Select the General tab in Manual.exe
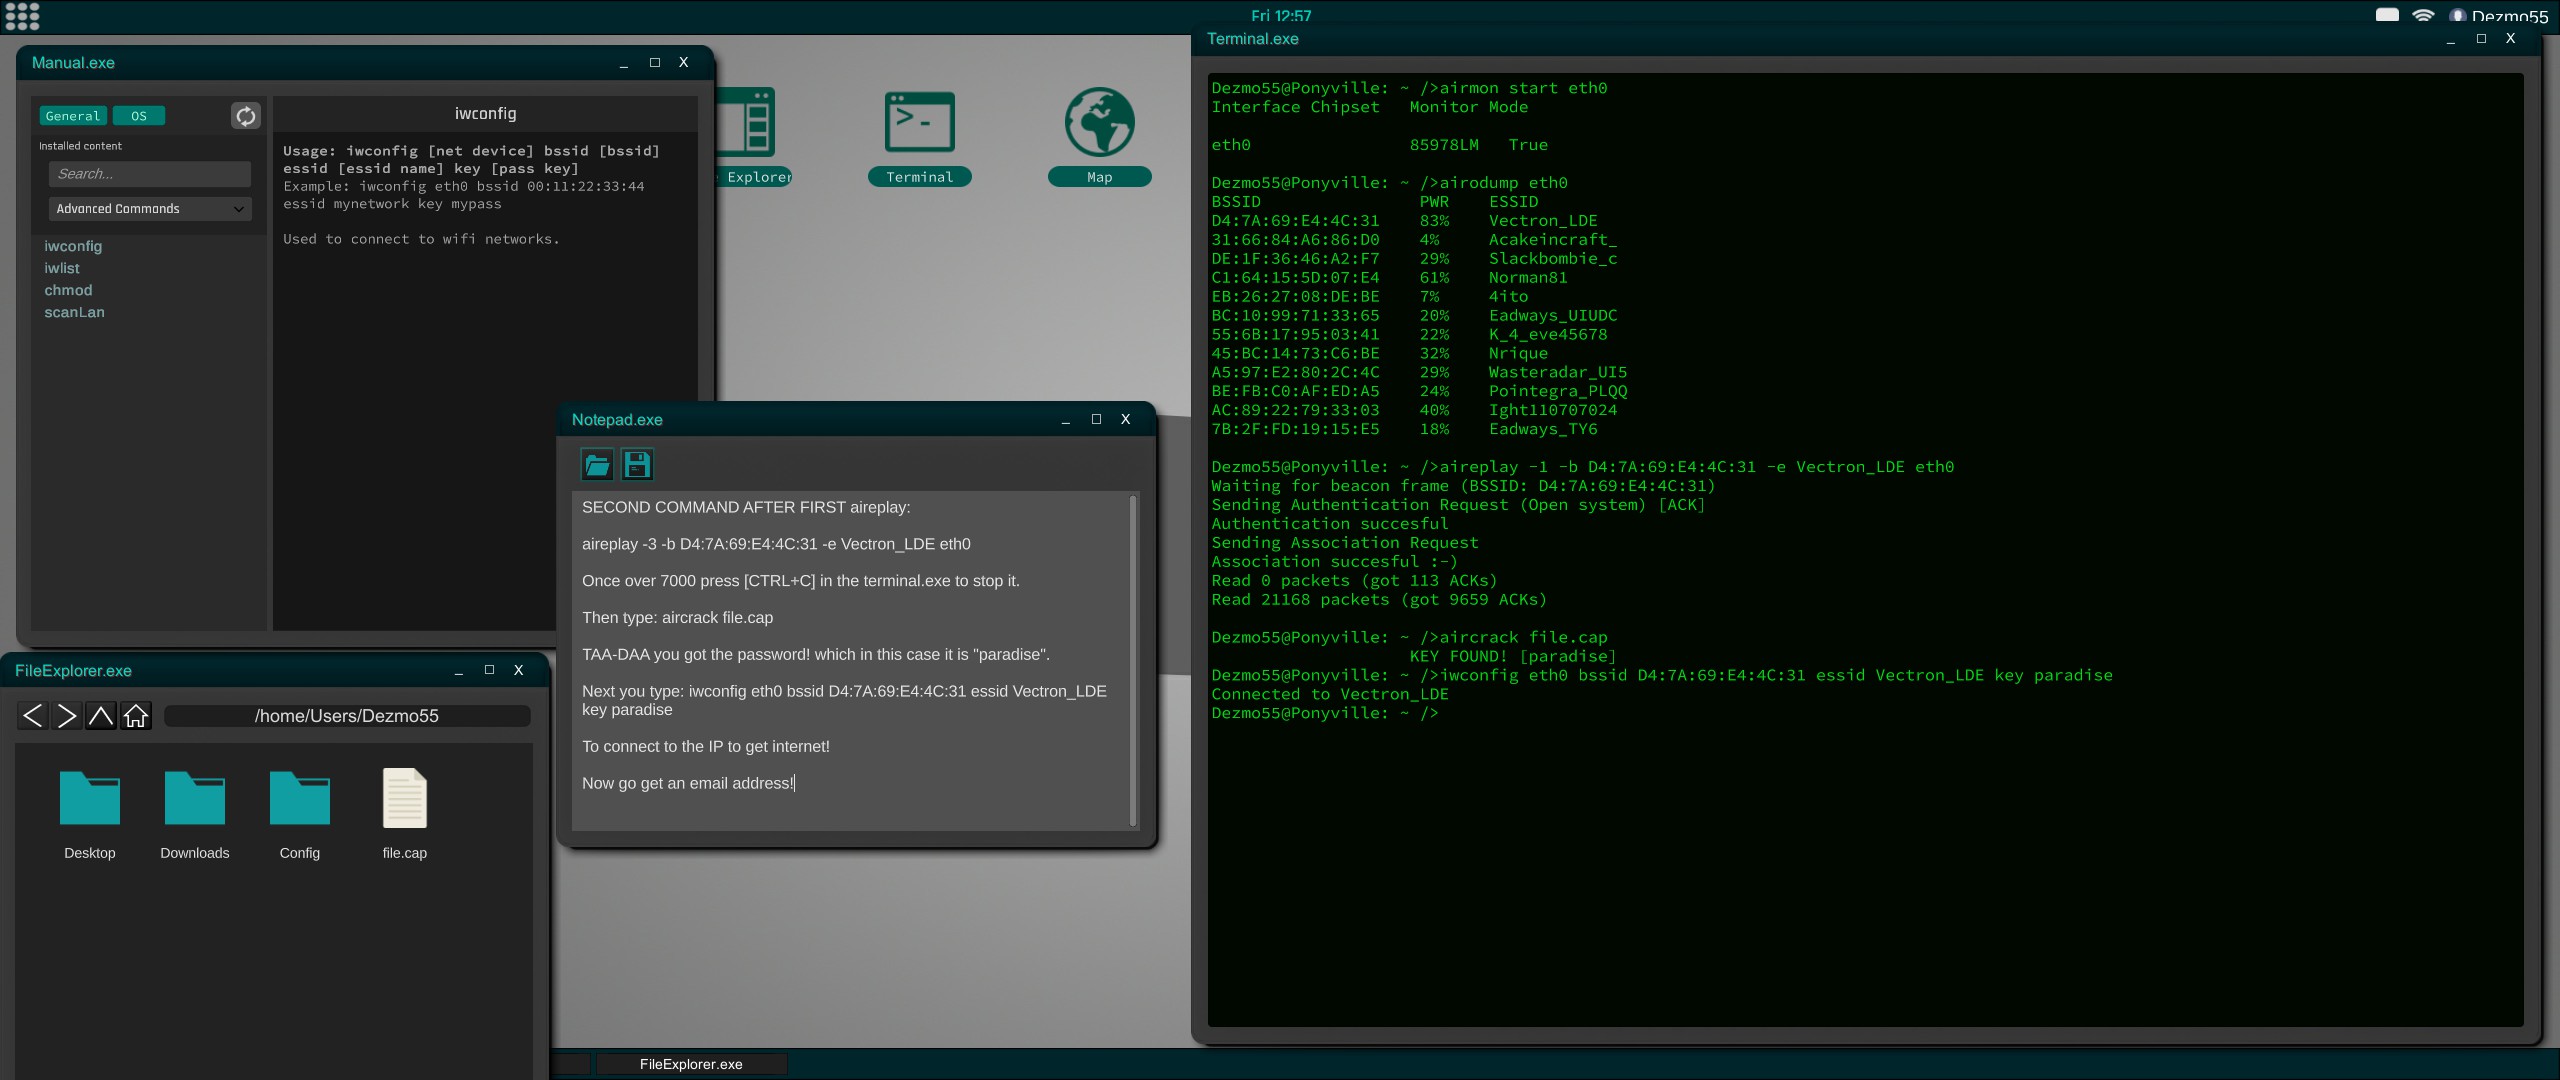The width and height of the screenshot is (2560, 1080). [73, 115]
